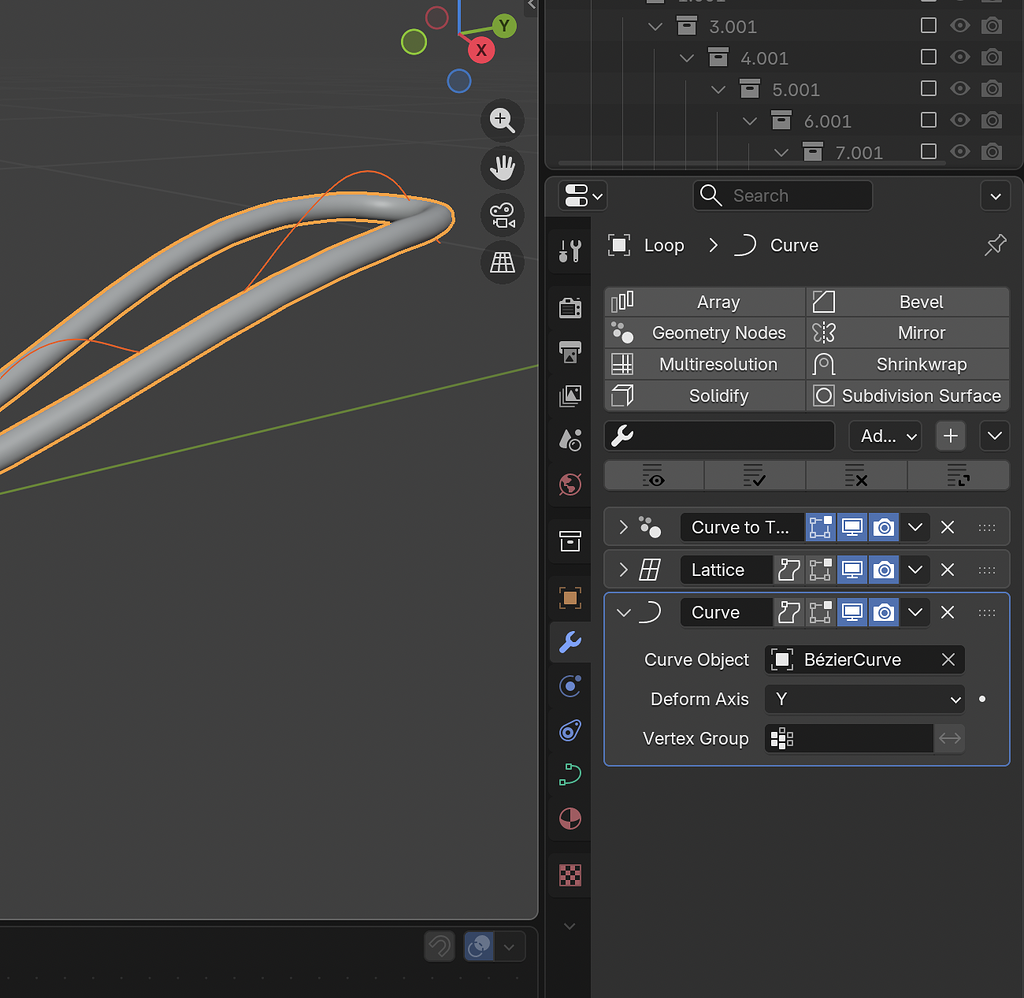Open Curve modifier extra options dropdown
The height and width of the screenshot is (998, 1024).
coord(915,613)
